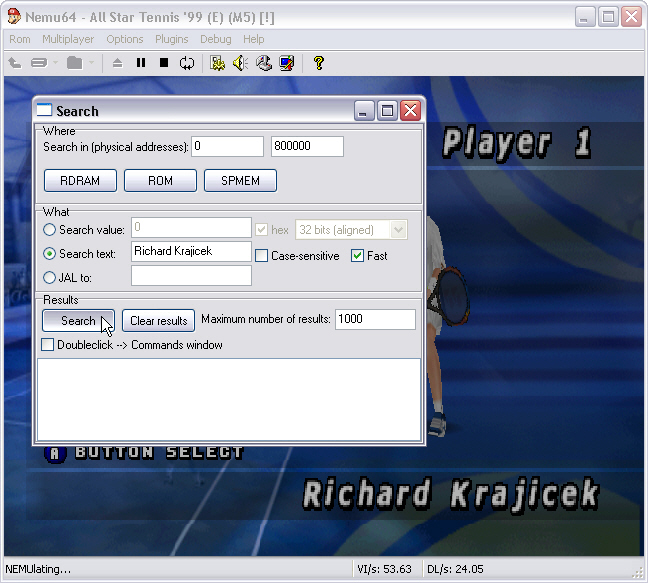Click the SPMEM button

[x=240, y=181]
